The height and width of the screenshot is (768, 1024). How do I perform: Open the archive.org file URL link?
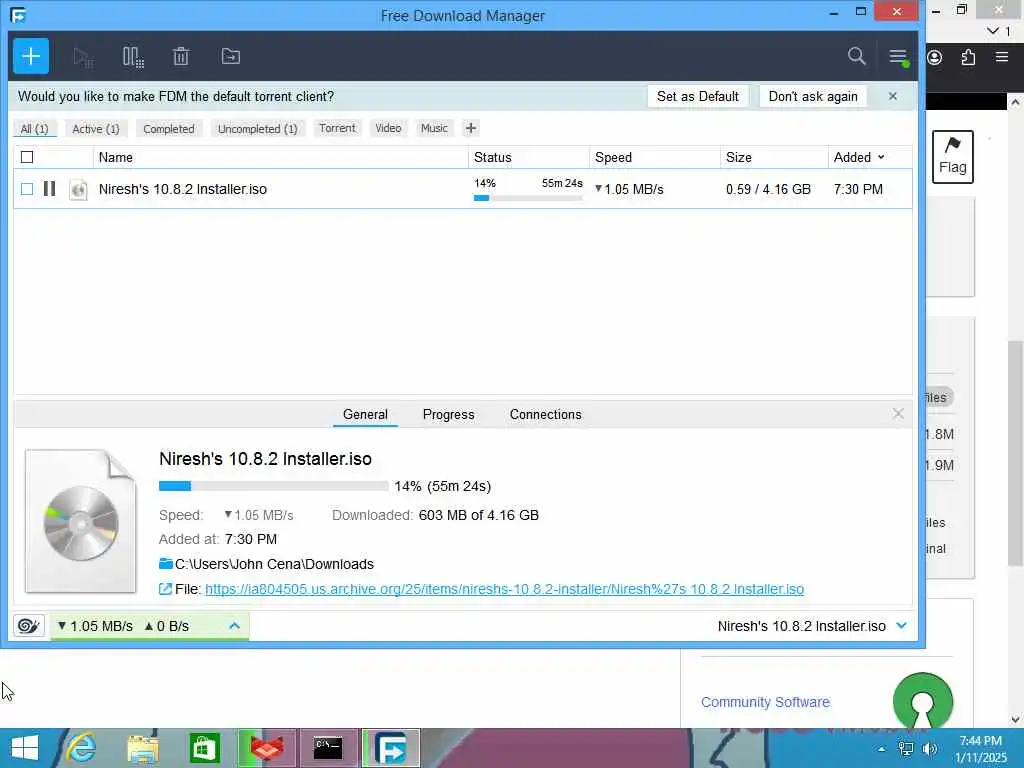[x=504, y=589]
